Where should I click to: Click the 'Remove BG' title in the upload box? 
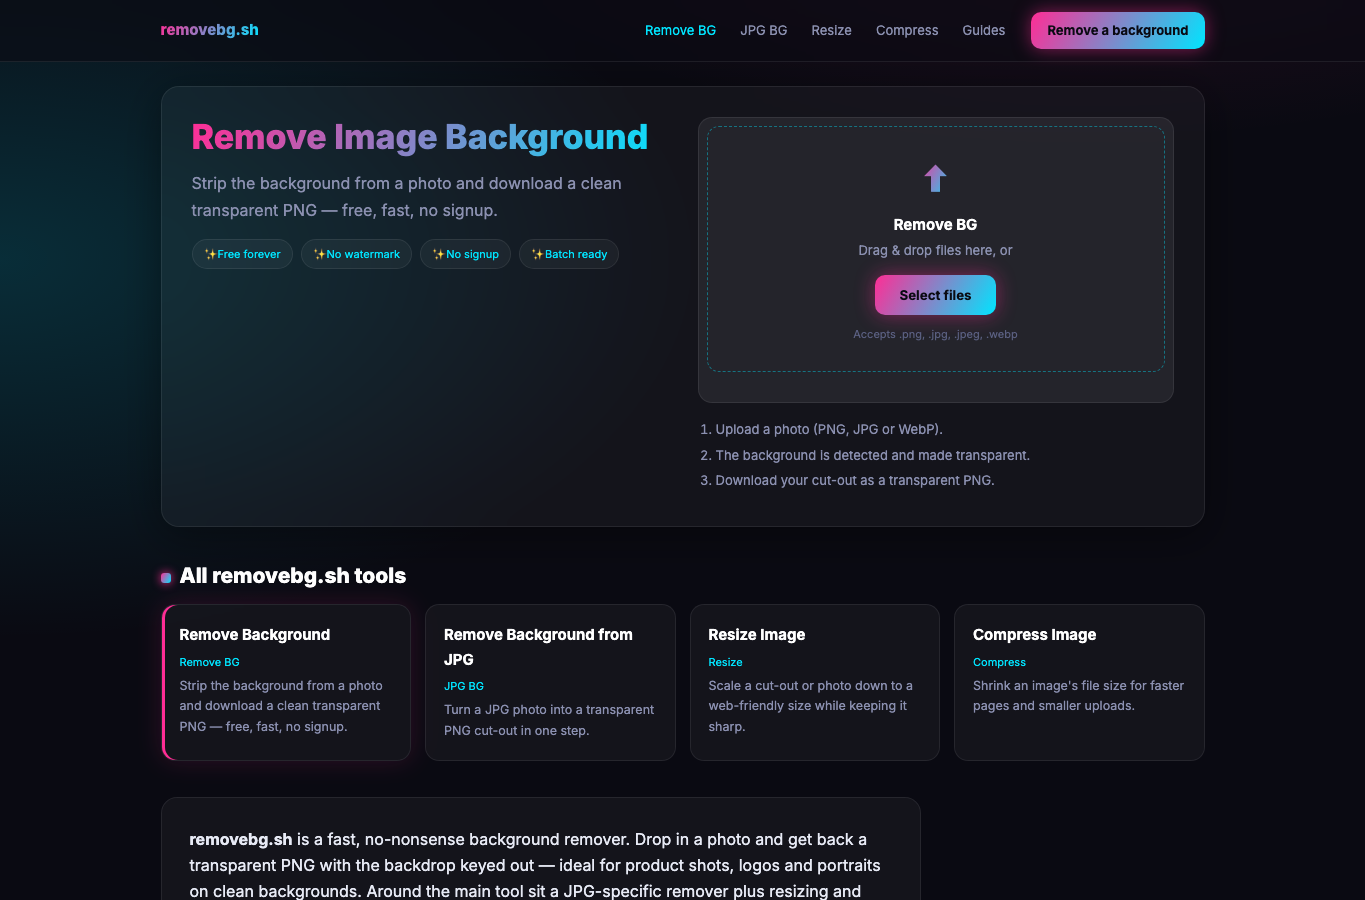[x=935, y=225]
